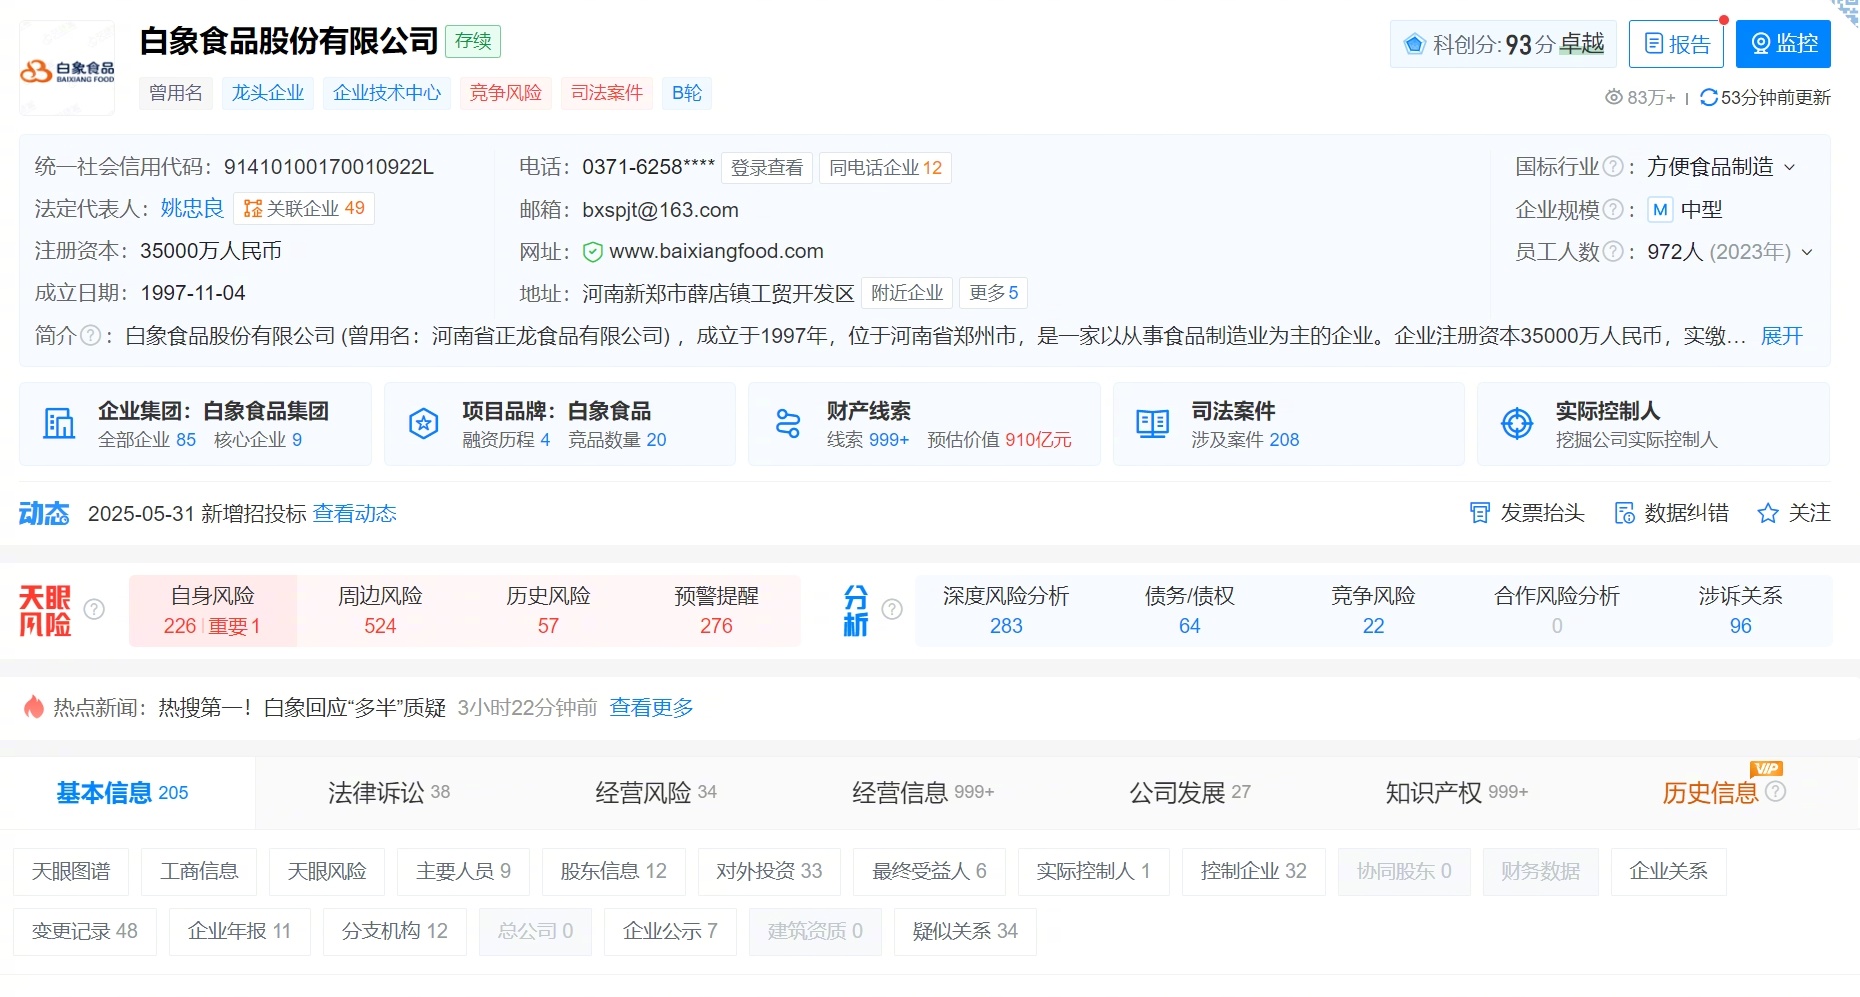Click the 司法案件 book icon
This screenshot has height=997, width=1860.
(1152, 424)
